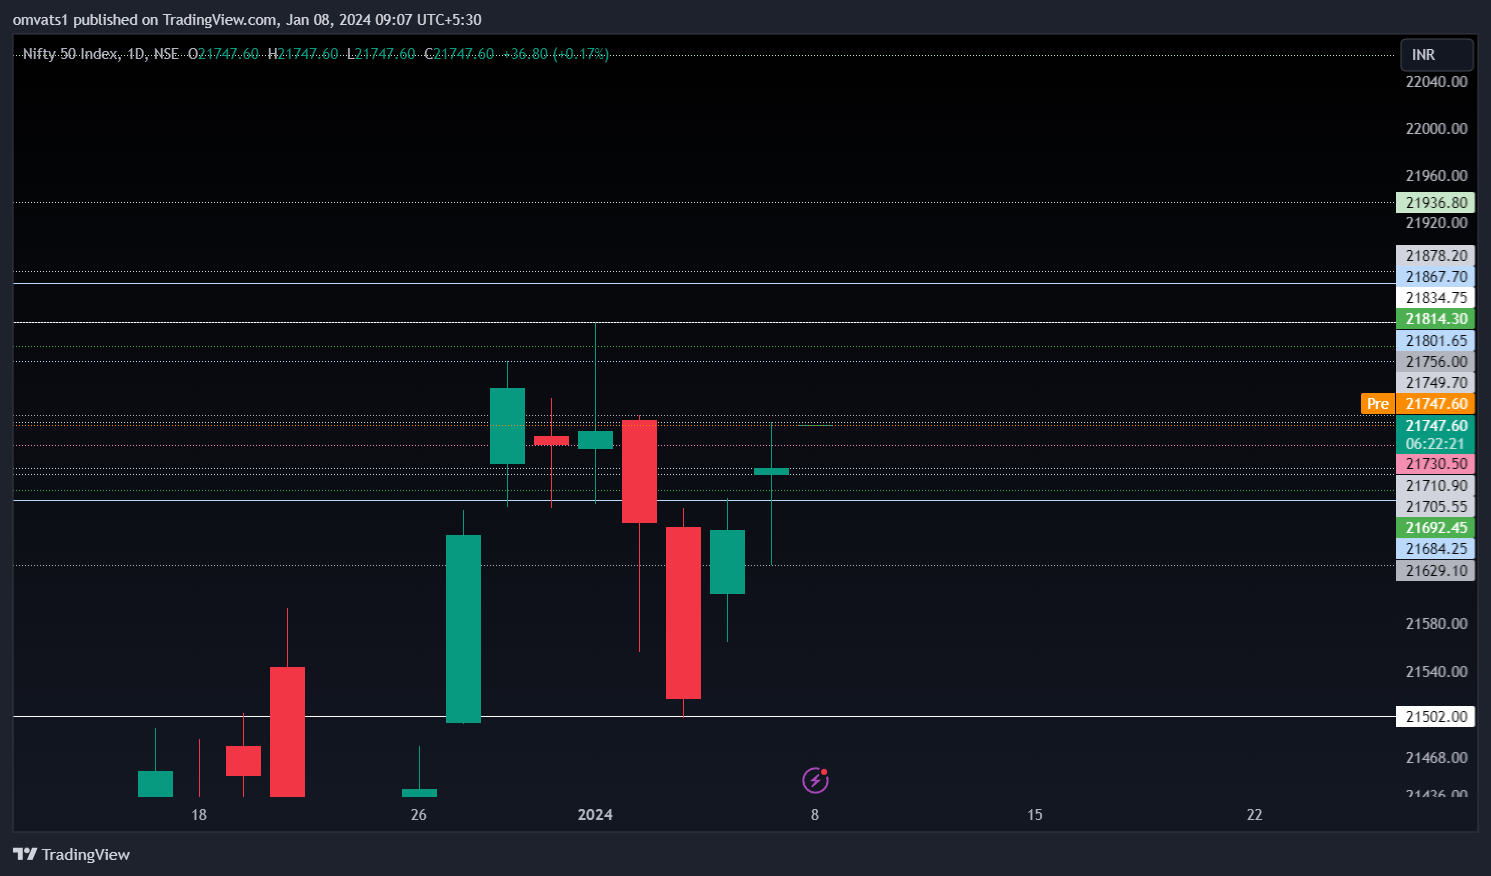
Task: Click the countdown price label 06:22:21
Action: click(x=1435, y=444)
